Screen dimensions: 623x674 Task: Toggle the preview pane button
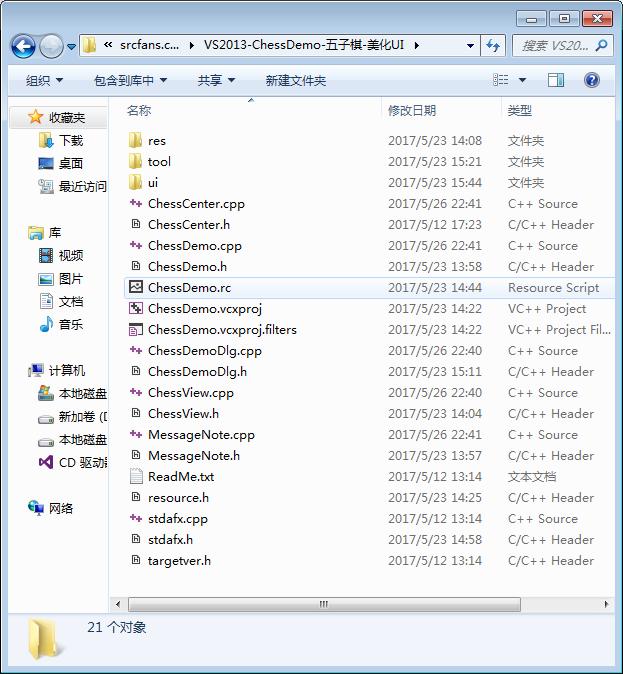(x=556, y=80)
